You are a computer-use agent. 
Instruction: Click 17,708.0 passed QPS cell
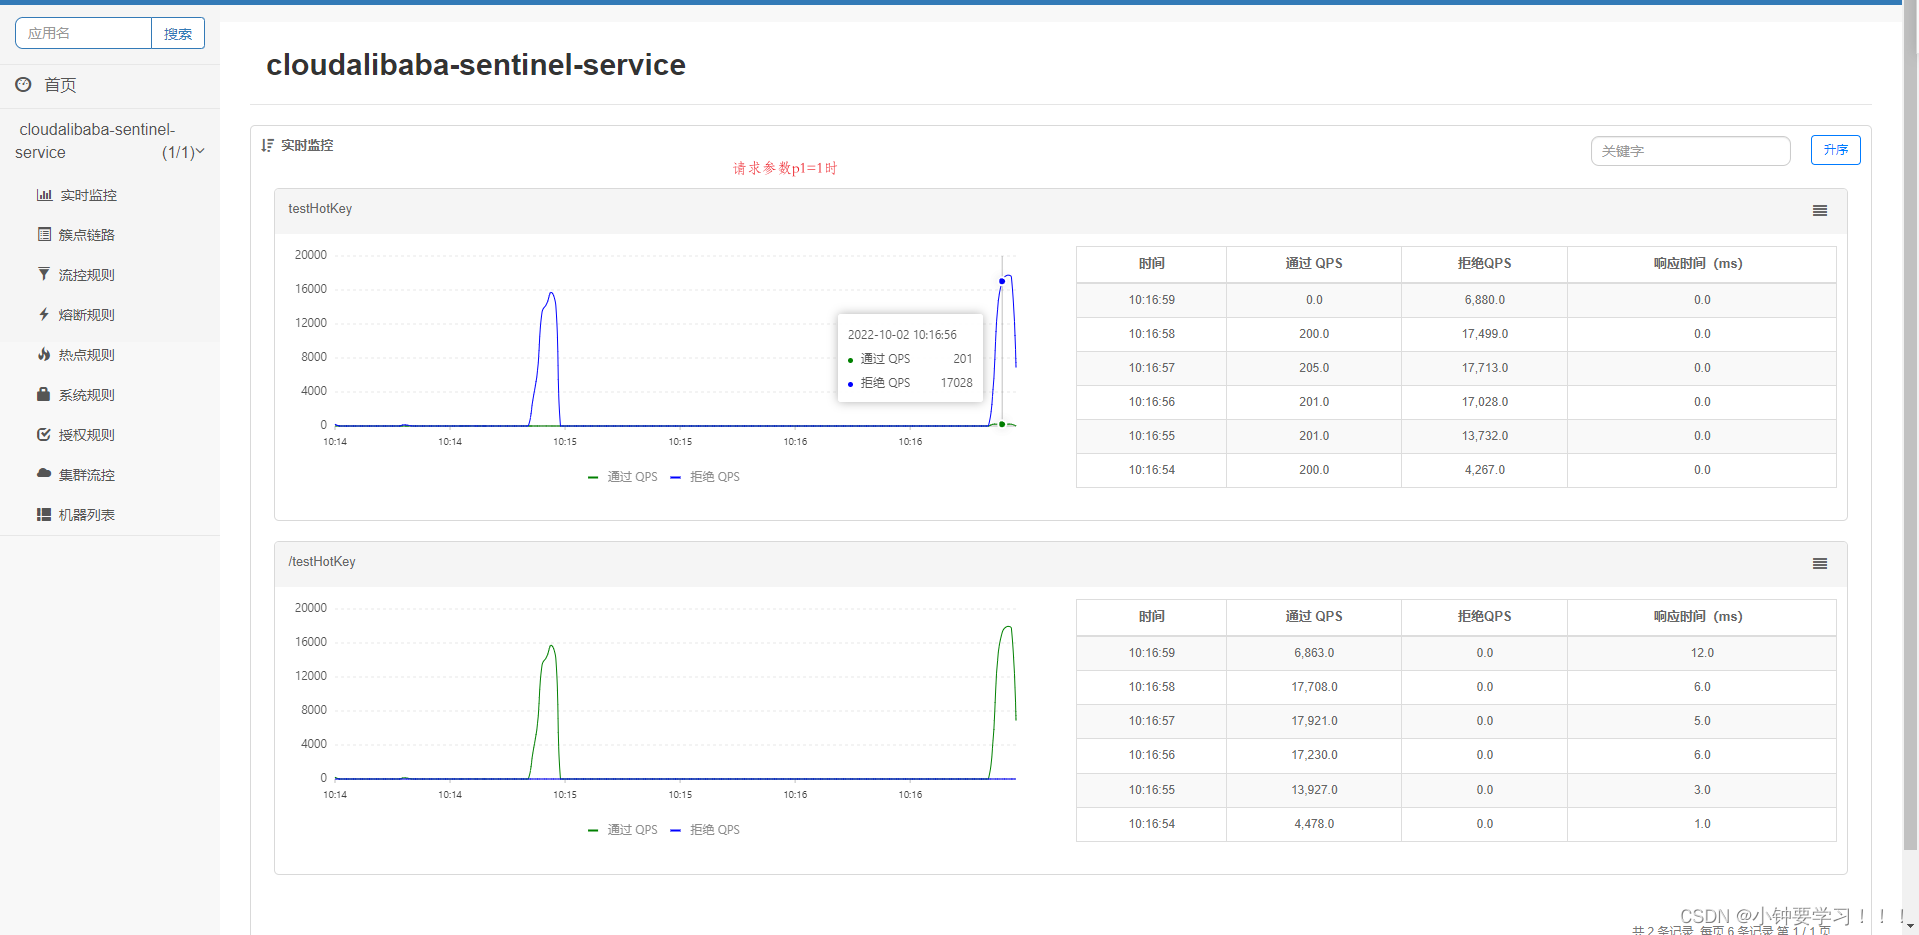tap(1314, 687)
